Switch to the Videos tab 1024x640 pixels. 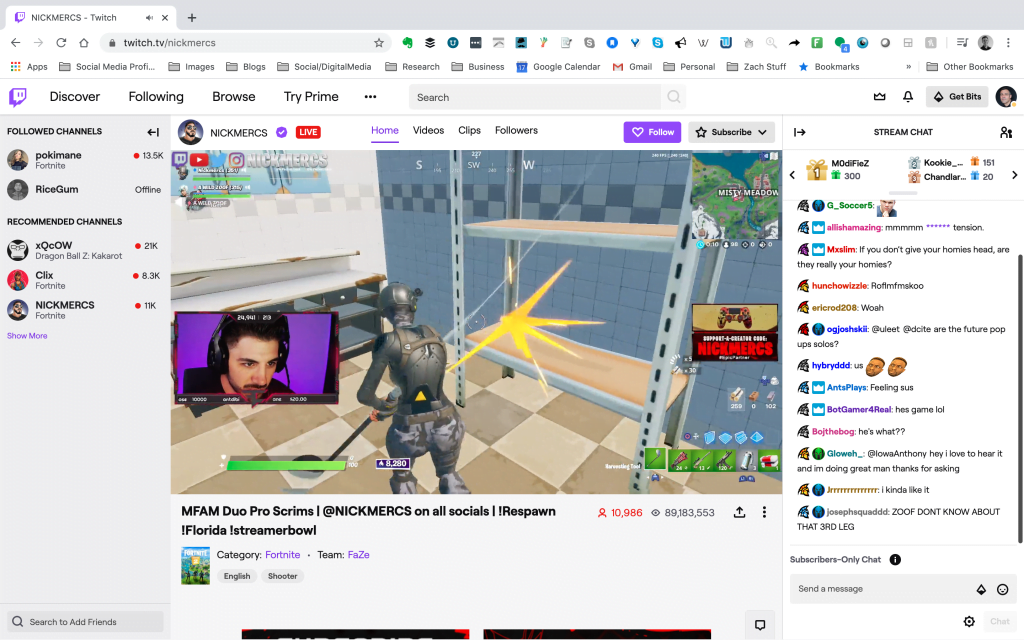(x=428, y=131)
